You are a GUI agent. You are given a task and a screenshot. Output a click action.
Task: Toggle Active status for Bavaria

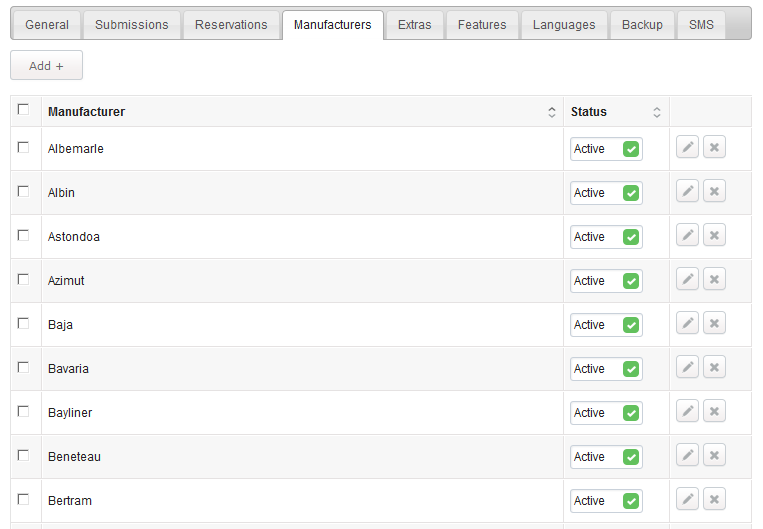606,369
